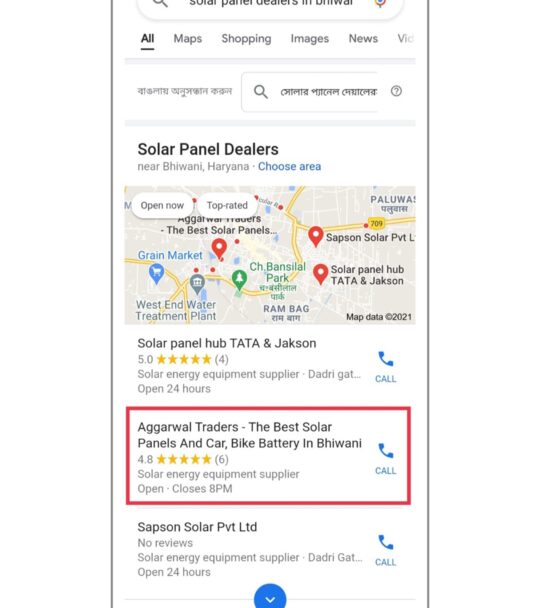Viewport: 540px width, 608px height.
Task: Click the Grain Market shopping cart pin
Action: click(157, 273)
